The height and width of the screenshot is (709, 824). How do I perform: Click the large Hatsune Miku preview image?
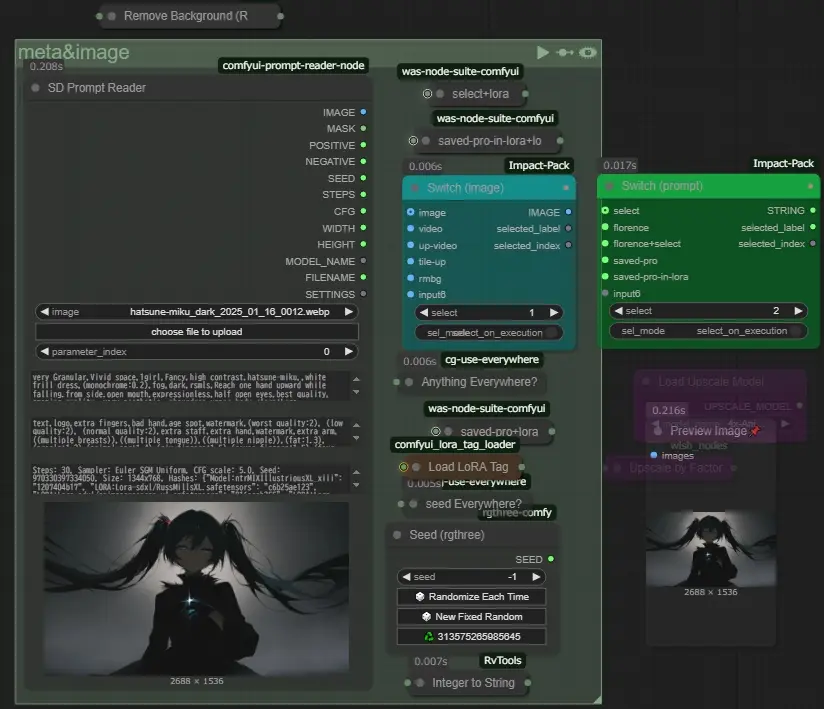pos(196,588)
